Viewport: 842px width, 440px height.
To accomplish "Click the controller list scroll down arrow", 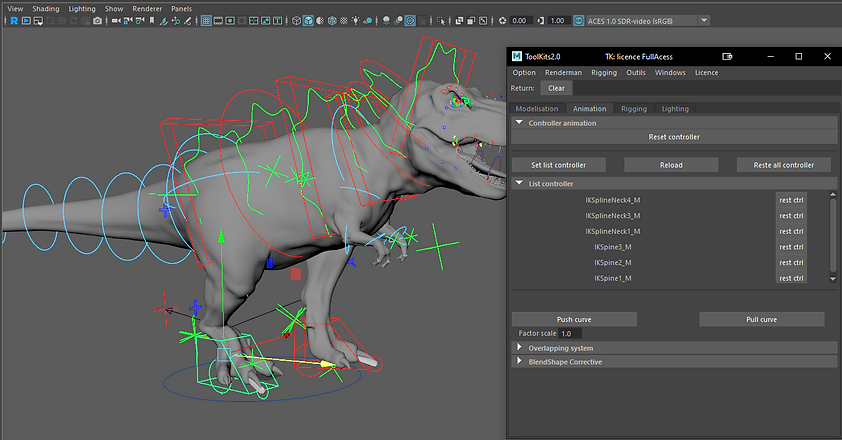I will 833,279.
